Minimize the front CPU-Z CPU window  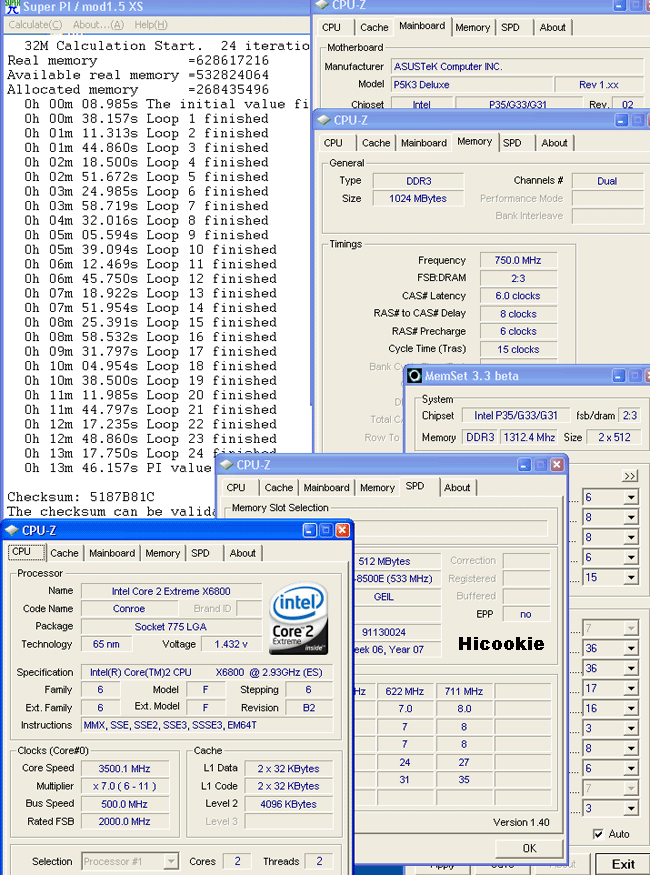310,531
